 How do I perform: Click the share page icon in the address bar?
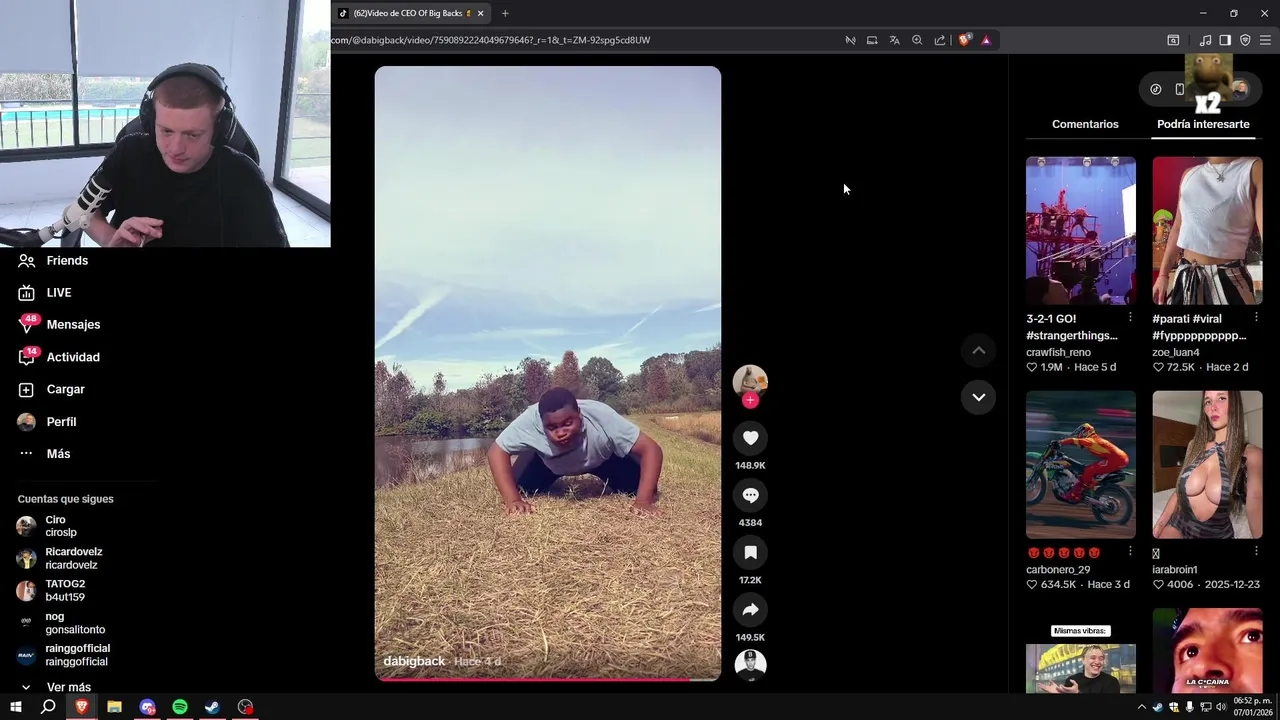tap(940, 40)
